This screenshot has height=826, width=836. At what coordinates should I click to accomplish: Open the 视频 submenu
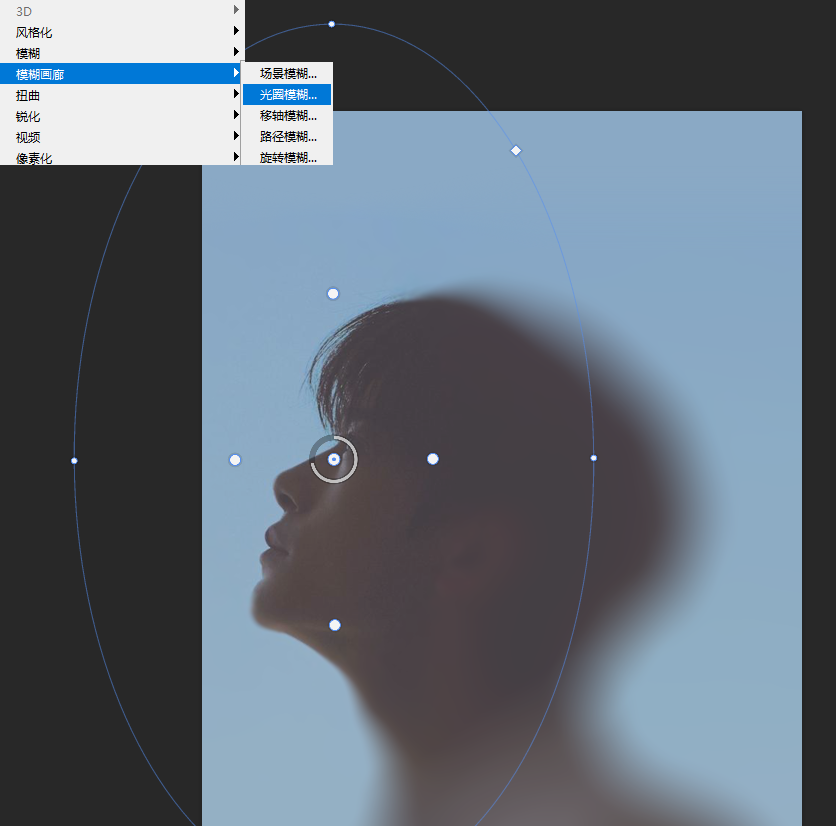122,137
